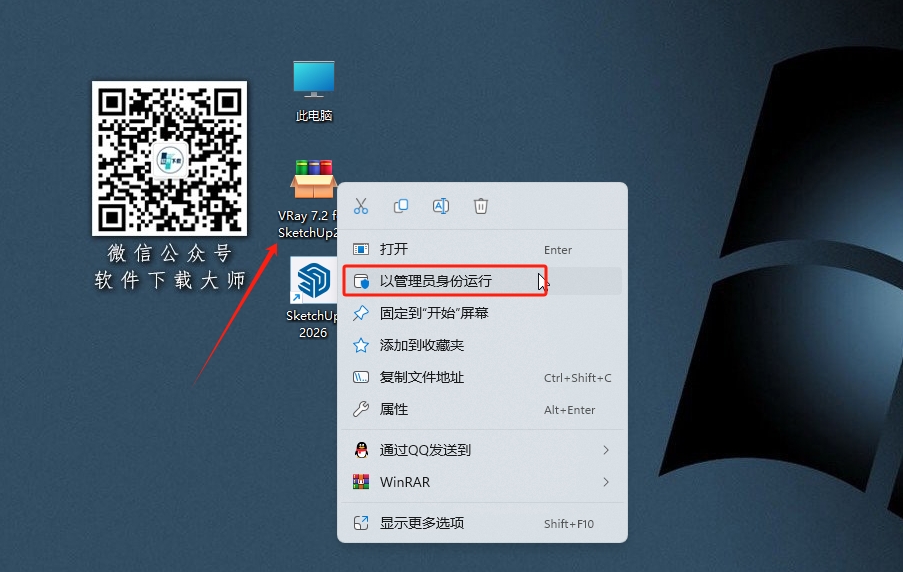The image size is (903, 572).
Task: Click the path icon beside 复制文件地址
Action: click(361, 378)
